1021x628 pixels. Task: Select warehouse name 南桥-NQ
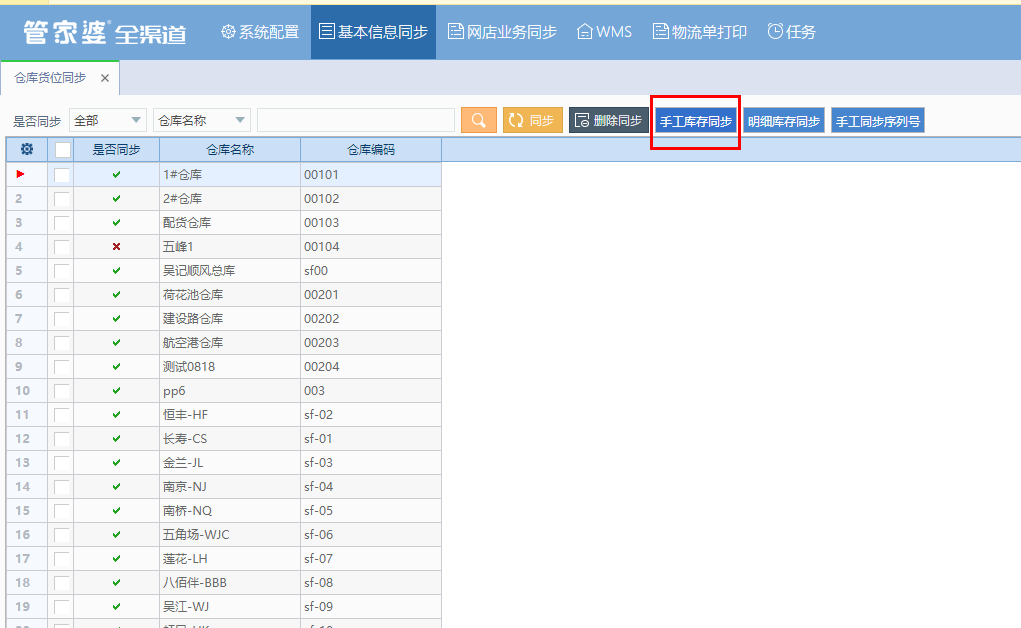coord(188,511)
